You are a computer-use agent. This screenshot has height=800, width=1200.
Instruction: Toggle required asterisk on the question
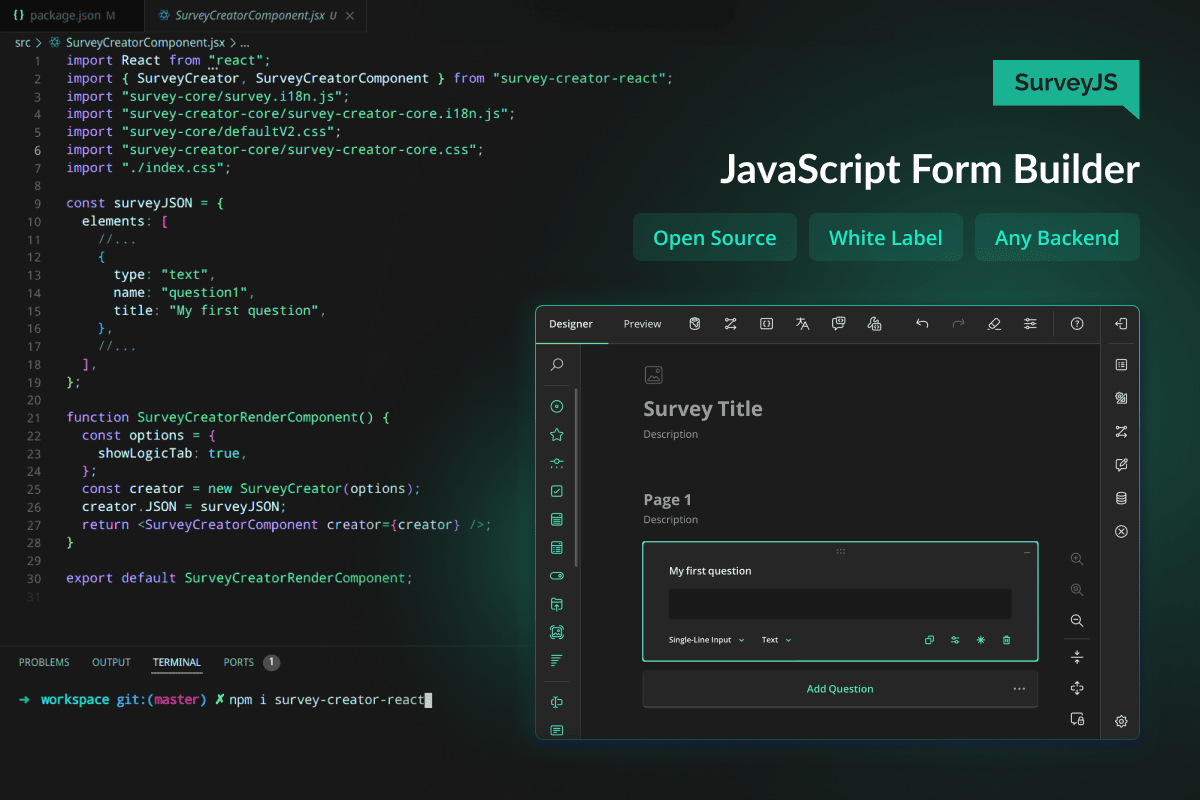(x=981, y=640)
